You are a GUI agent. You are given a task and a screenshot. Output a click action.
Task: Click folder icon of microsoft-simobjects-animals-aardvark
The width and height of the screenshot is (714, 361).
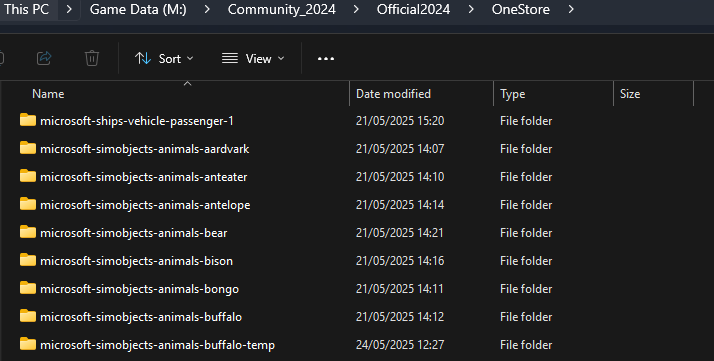pos(28,148)
